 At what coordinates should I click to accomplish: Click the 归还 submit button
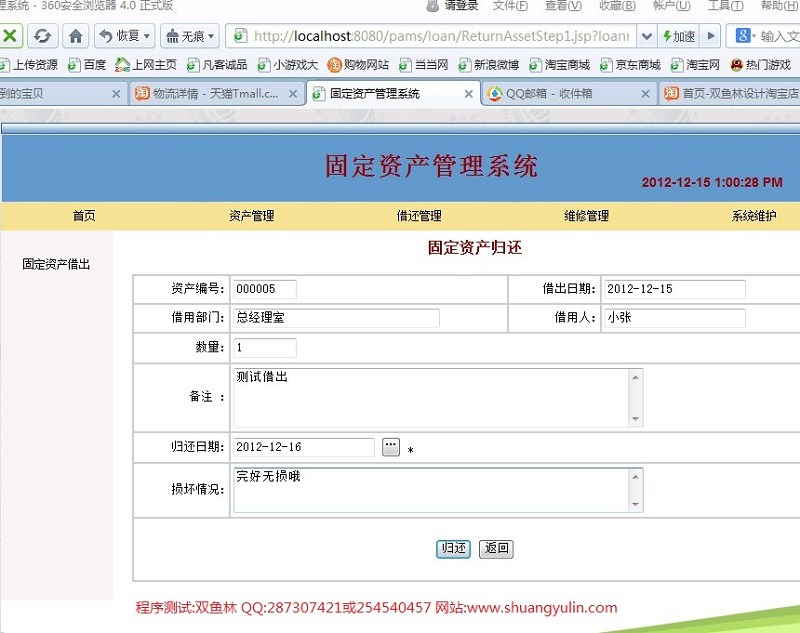[x=453, y=549]
